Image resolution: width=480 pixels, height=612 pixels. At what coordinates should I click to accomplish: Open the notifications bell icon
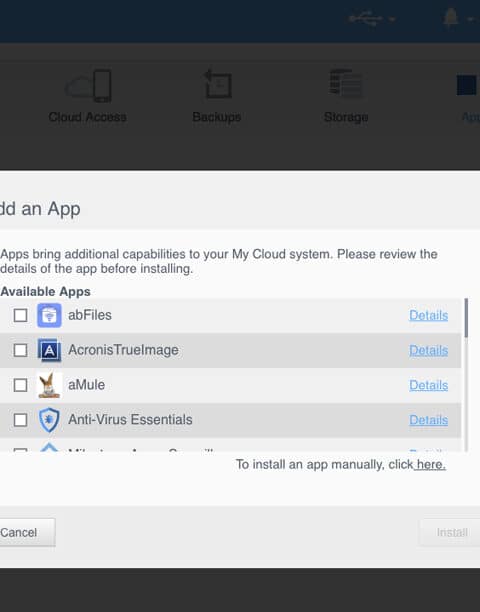point(451,18)
